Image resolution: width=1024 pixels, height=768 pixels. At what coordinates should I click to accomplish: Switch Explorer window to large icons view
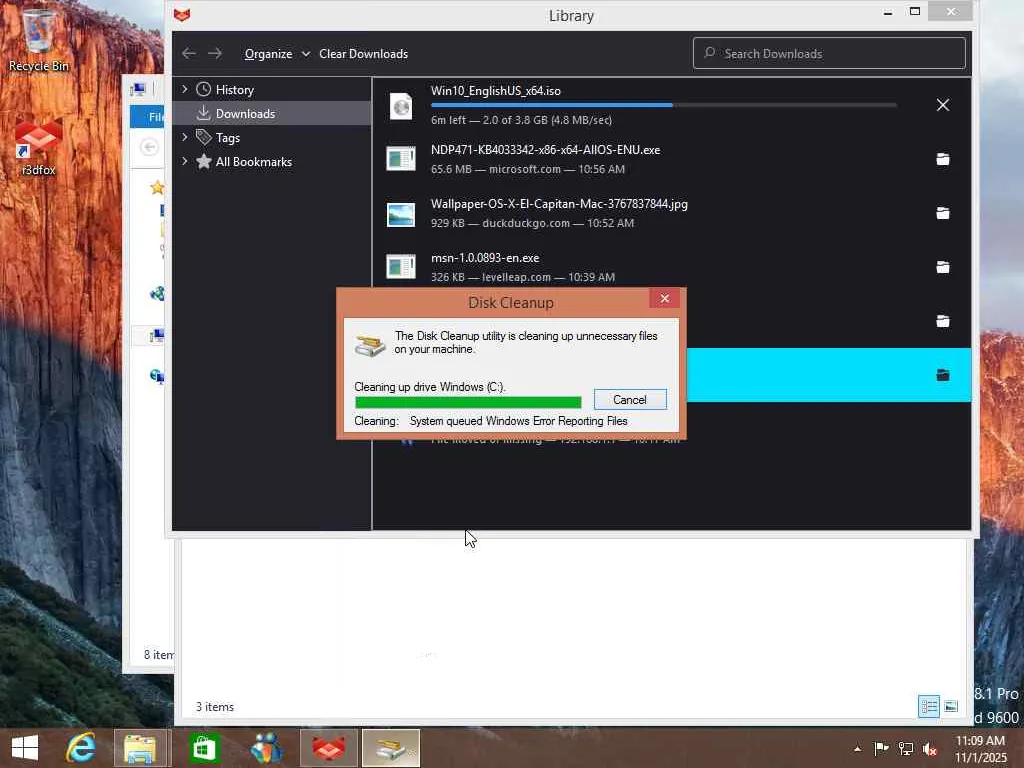pos(951,706)
